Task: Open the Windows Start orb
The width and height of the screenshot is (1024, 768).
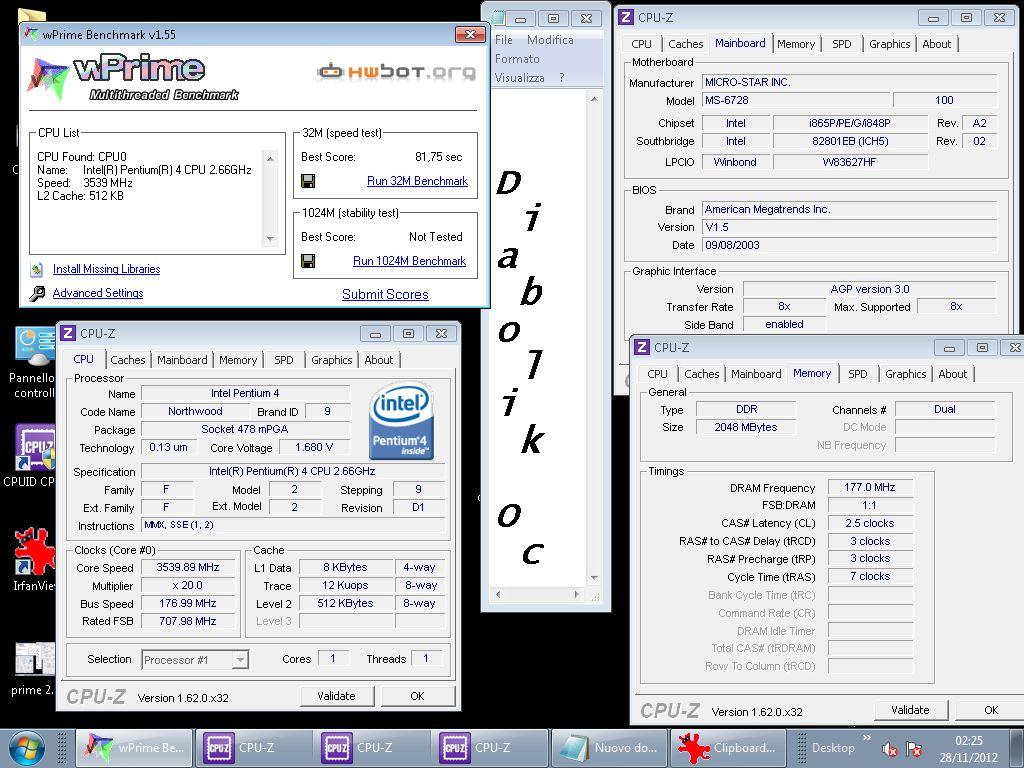Action: tap(27, 748)
